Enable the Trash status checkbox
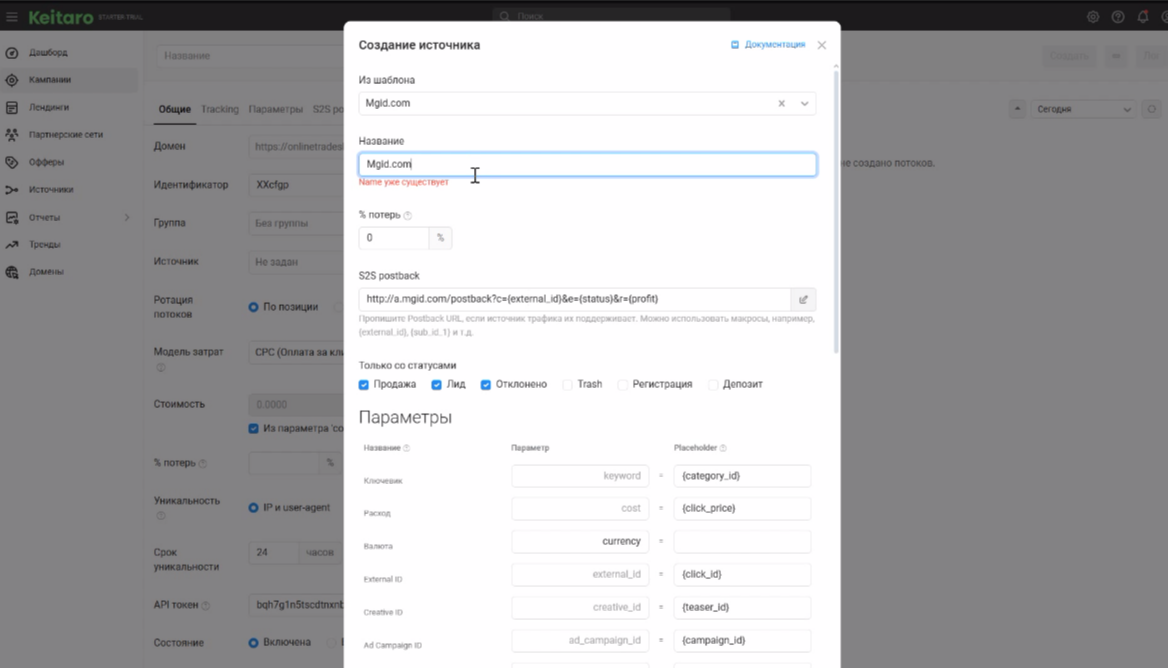1168x668 pixels. 568,384
